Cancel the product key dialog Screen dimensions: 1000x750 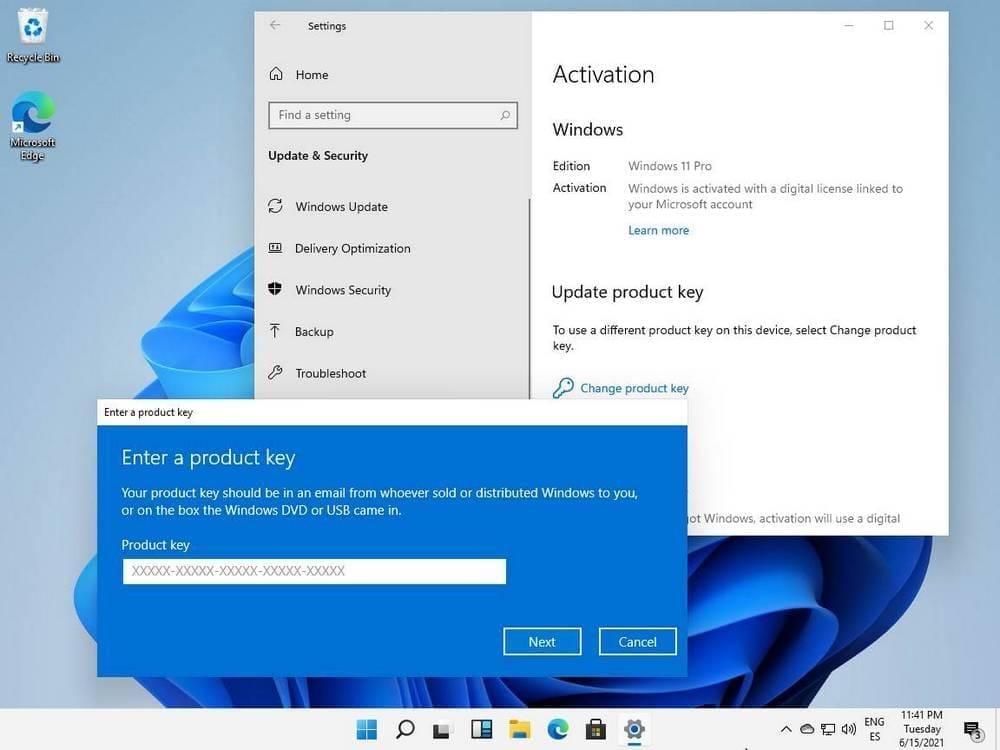tap(637, 642)
